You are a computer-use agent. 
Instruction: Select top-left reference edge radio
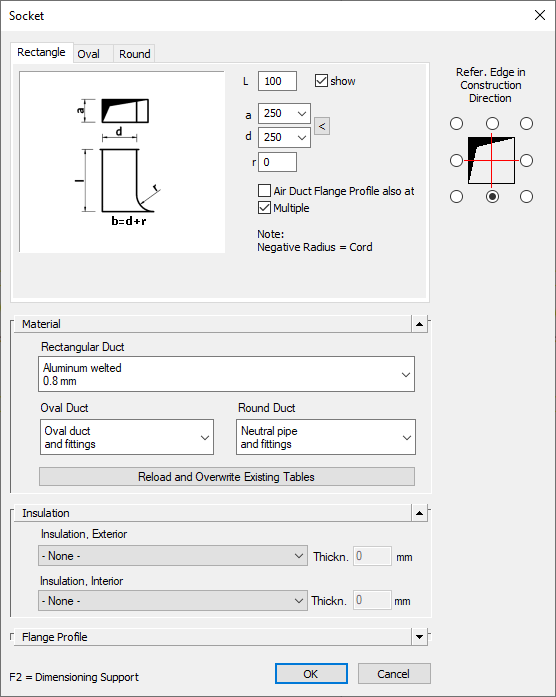[456, 124]
